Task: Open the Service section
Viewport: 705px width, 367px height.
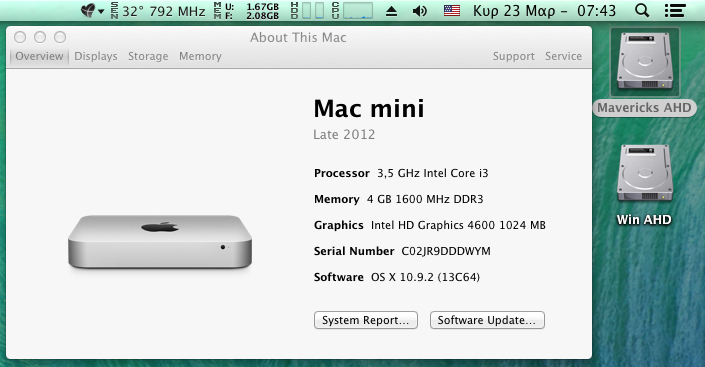Action: pyautogui.click(x=563, y=56)
